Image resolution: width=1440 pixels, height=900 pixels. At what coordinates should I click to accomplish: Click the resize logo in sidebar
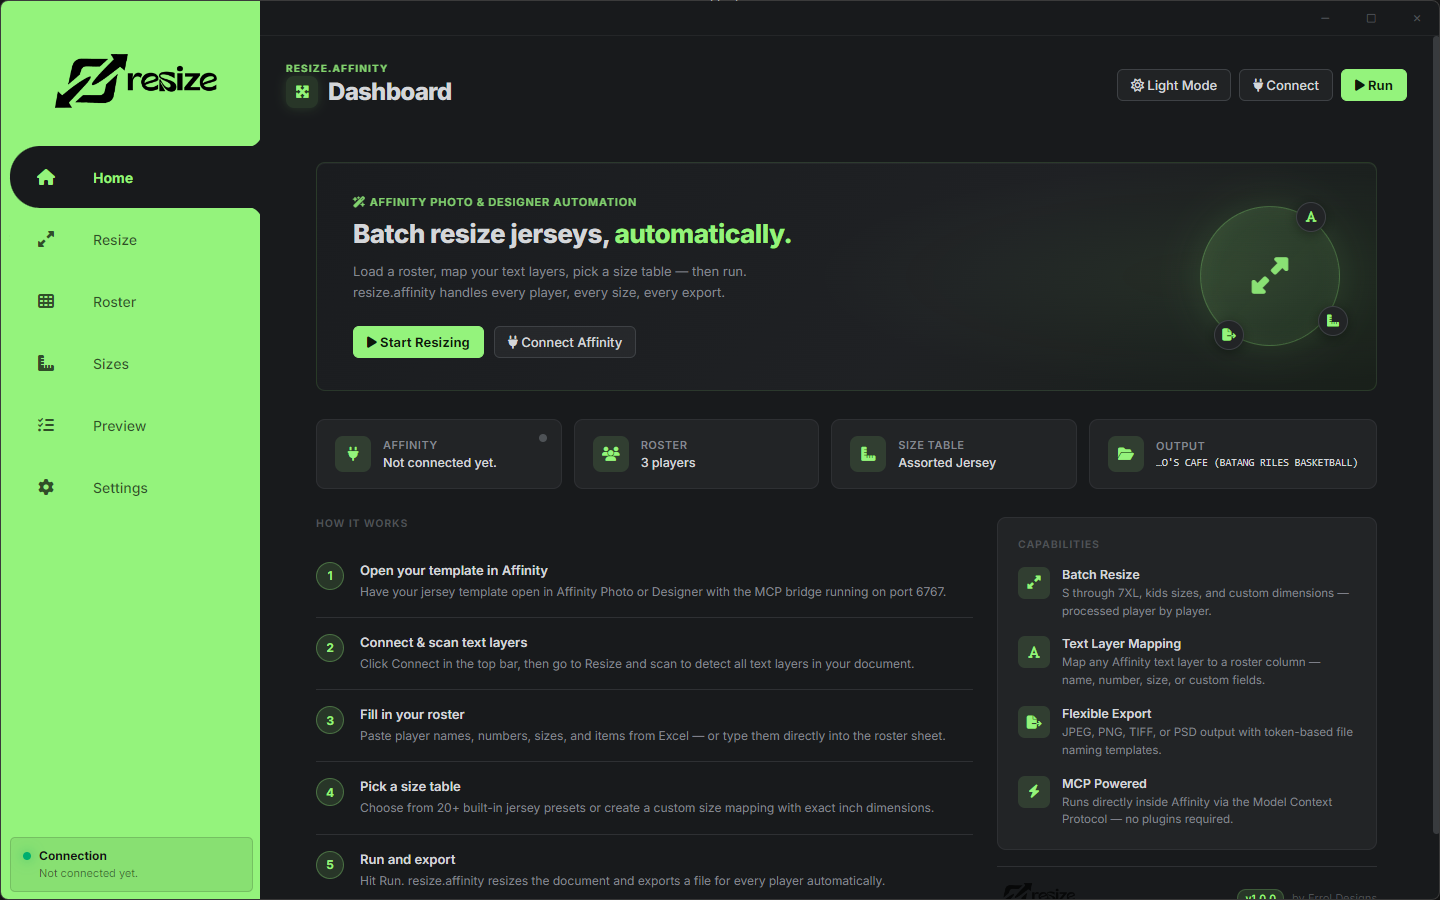pos(136,81)
